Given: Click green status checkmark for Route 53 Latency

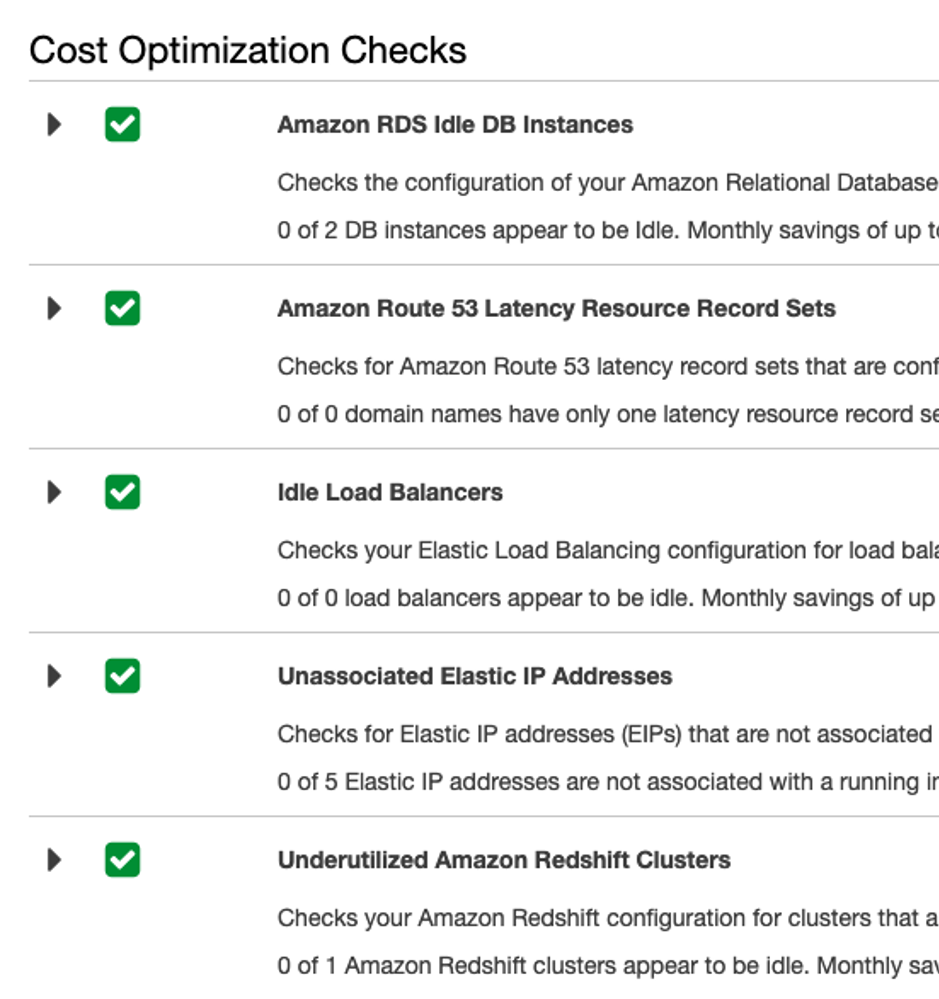Looking at the screenshot, I should point(122,308).
